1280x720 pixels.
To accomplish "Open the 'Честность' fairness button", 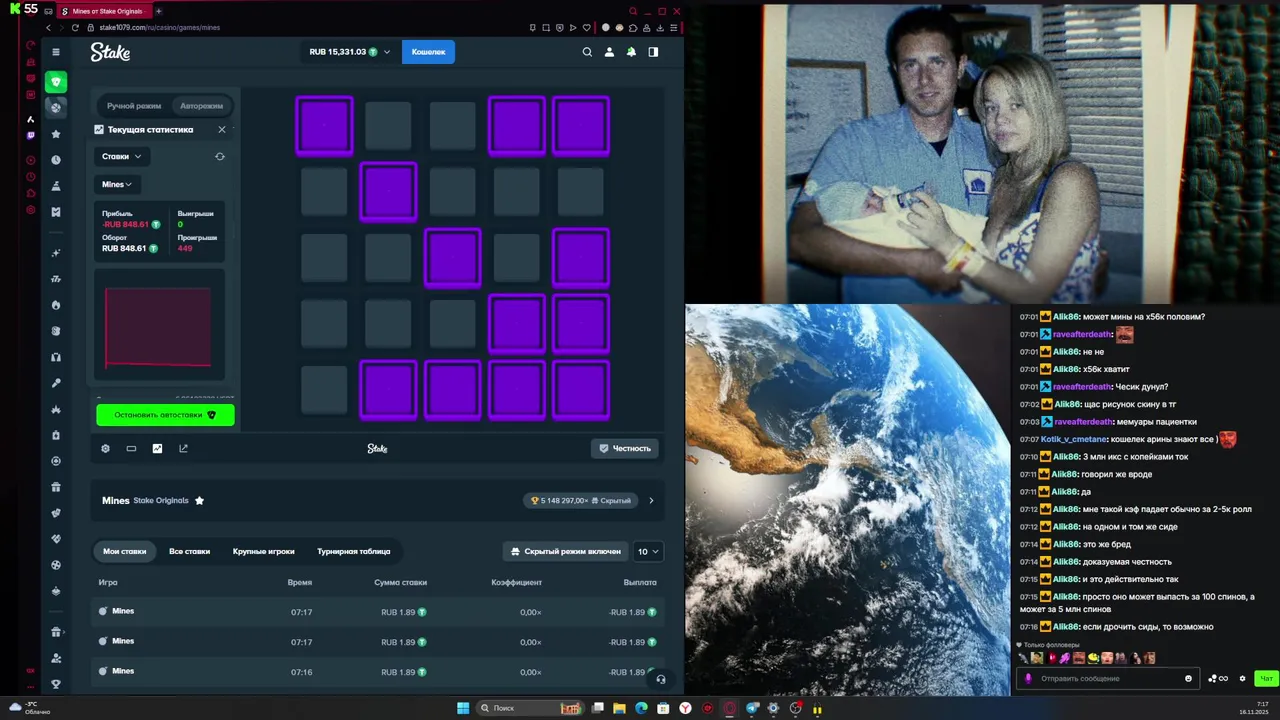I will tap(624, 448).
